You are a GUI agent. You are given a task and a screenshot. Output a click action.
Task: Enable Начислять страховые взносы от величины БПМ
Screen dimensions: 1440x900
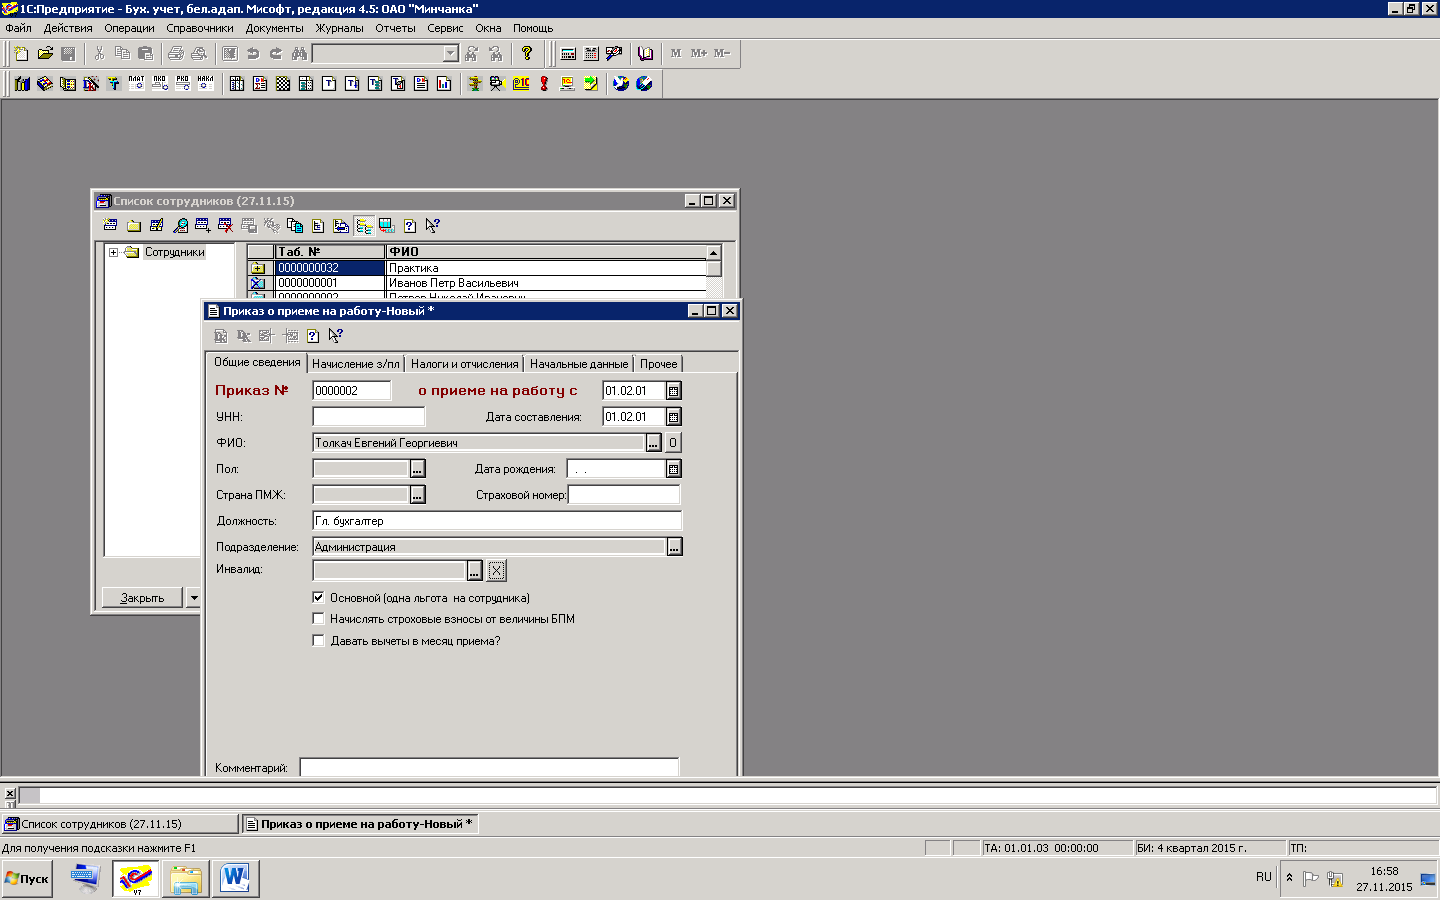click(319, 619)
